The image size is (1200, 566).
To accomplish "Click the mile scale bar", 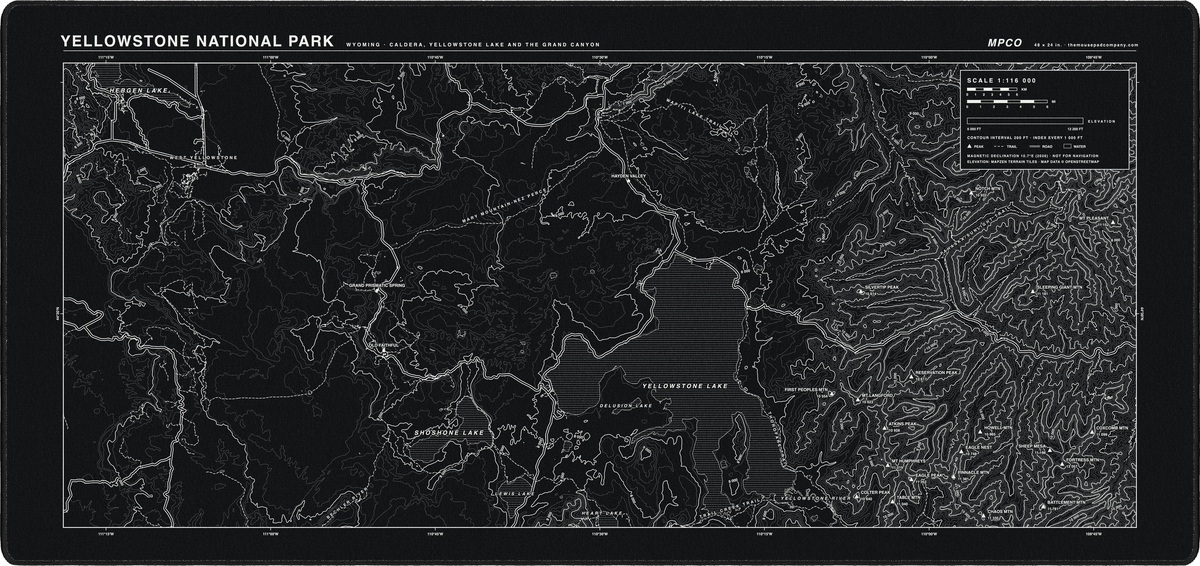I will click(x=1007, y=101).
